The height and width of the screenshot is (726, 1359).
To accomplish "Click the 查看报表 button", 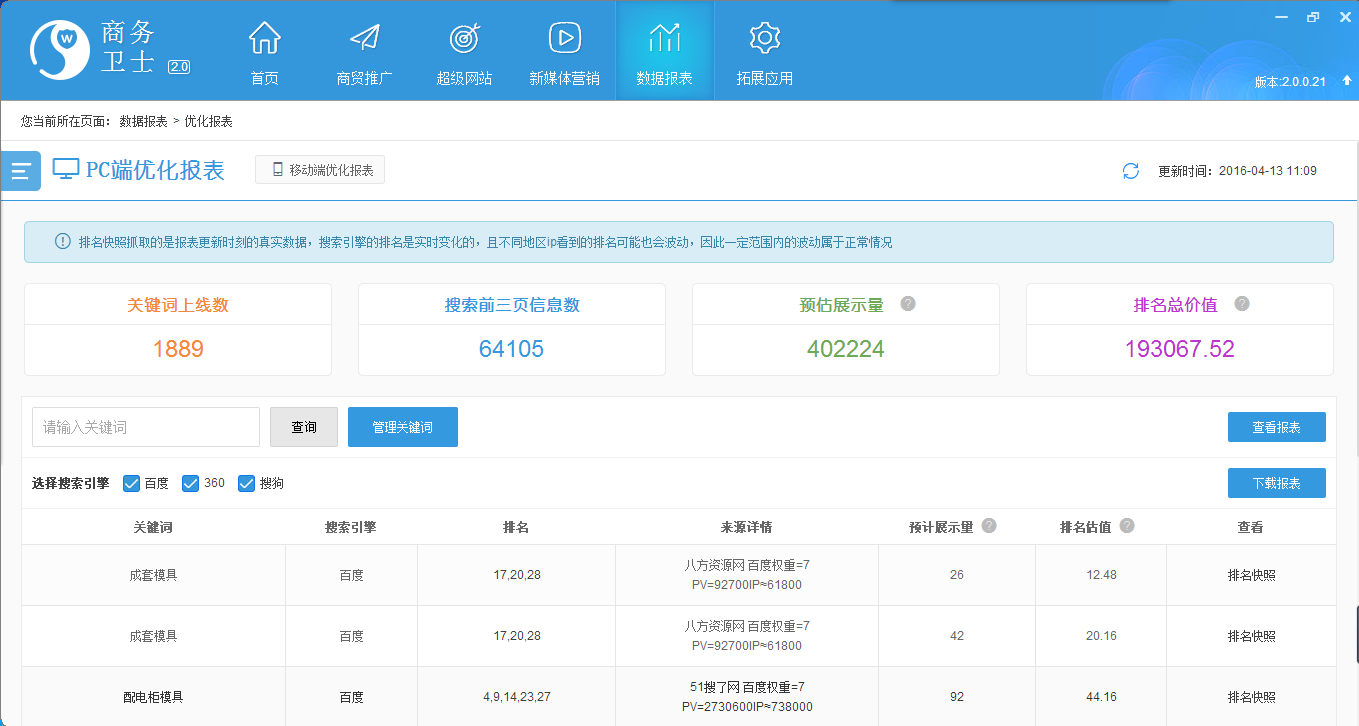I will pos(1276,427).
